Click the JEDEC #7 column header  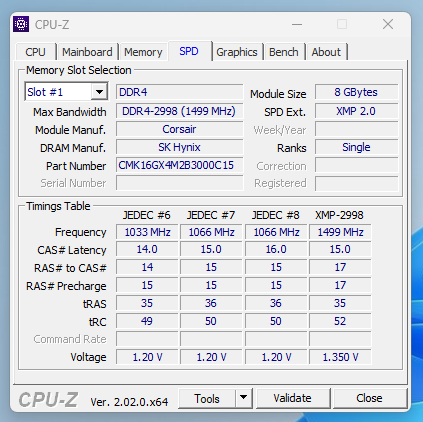coord(211,215)
